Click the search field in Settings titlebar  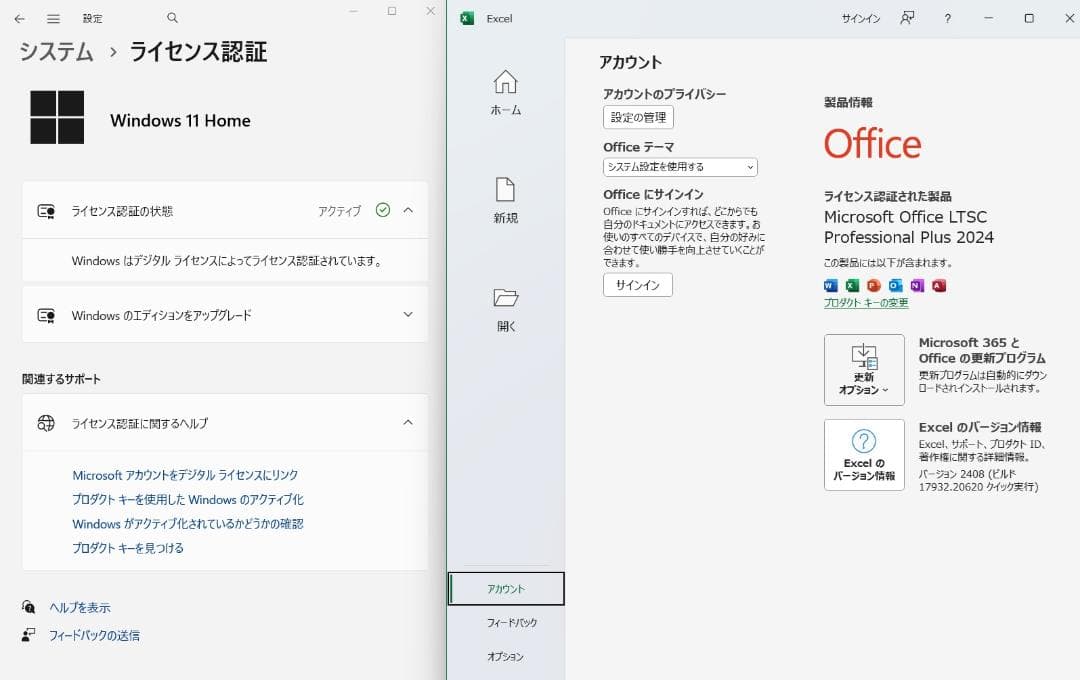coord(171,17)
